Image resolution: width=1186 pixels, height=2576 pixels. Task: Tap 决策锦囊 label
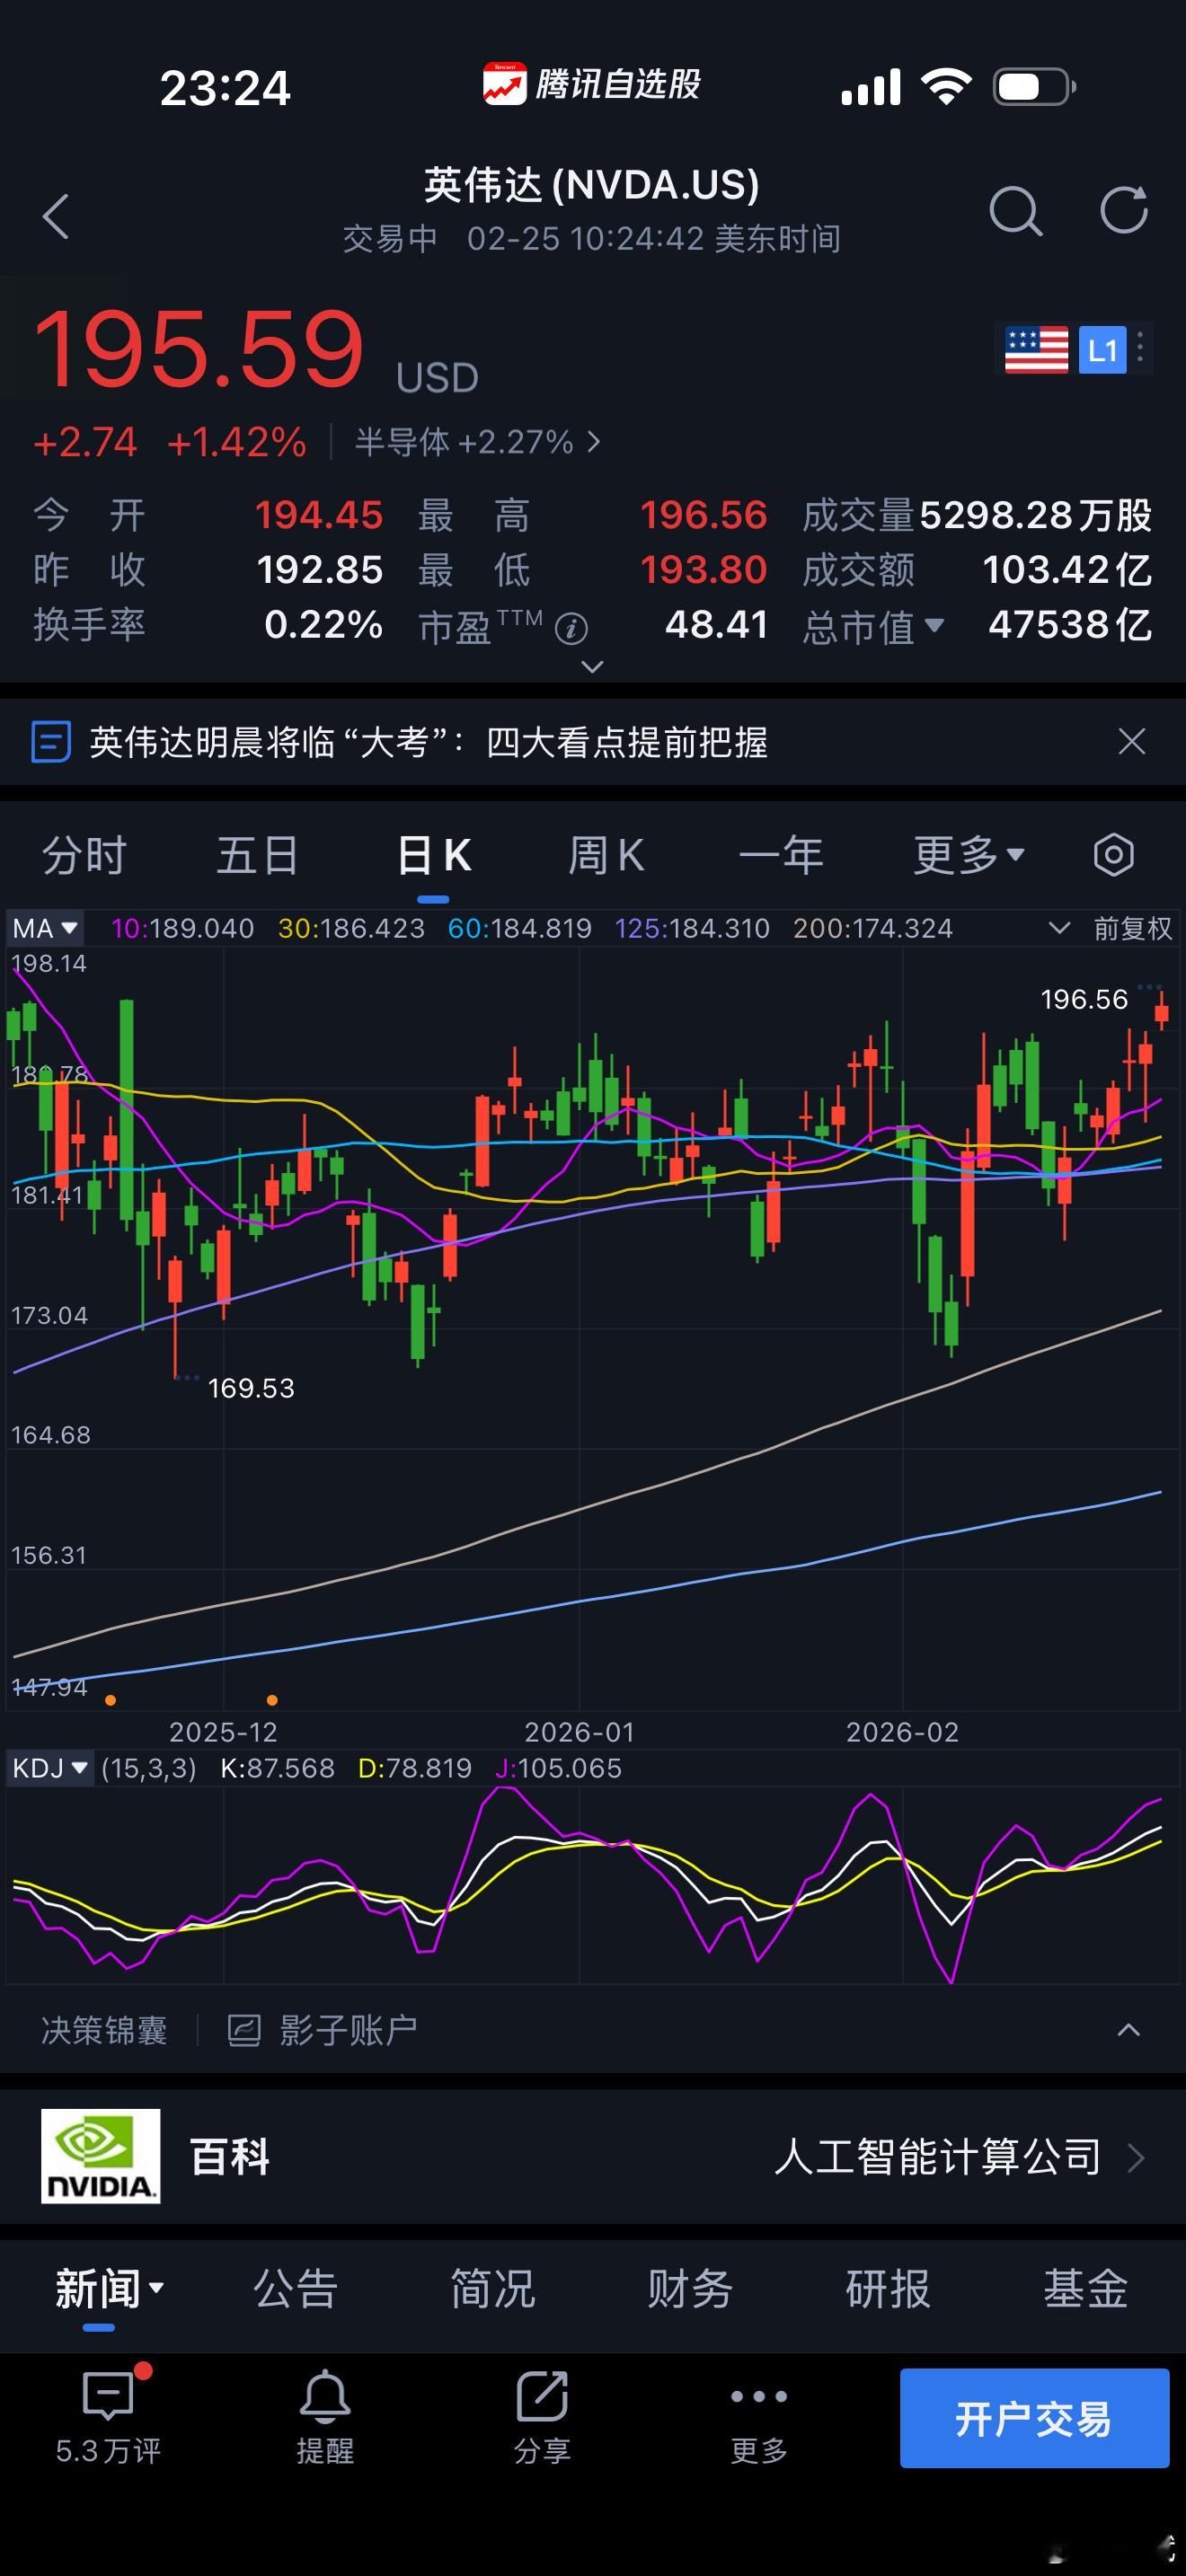pyautogui.click(x=104, y=2030)
